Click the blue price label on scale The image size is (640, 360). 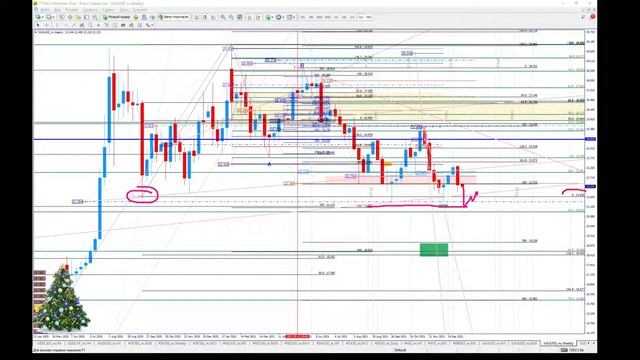tap(590, 139)
